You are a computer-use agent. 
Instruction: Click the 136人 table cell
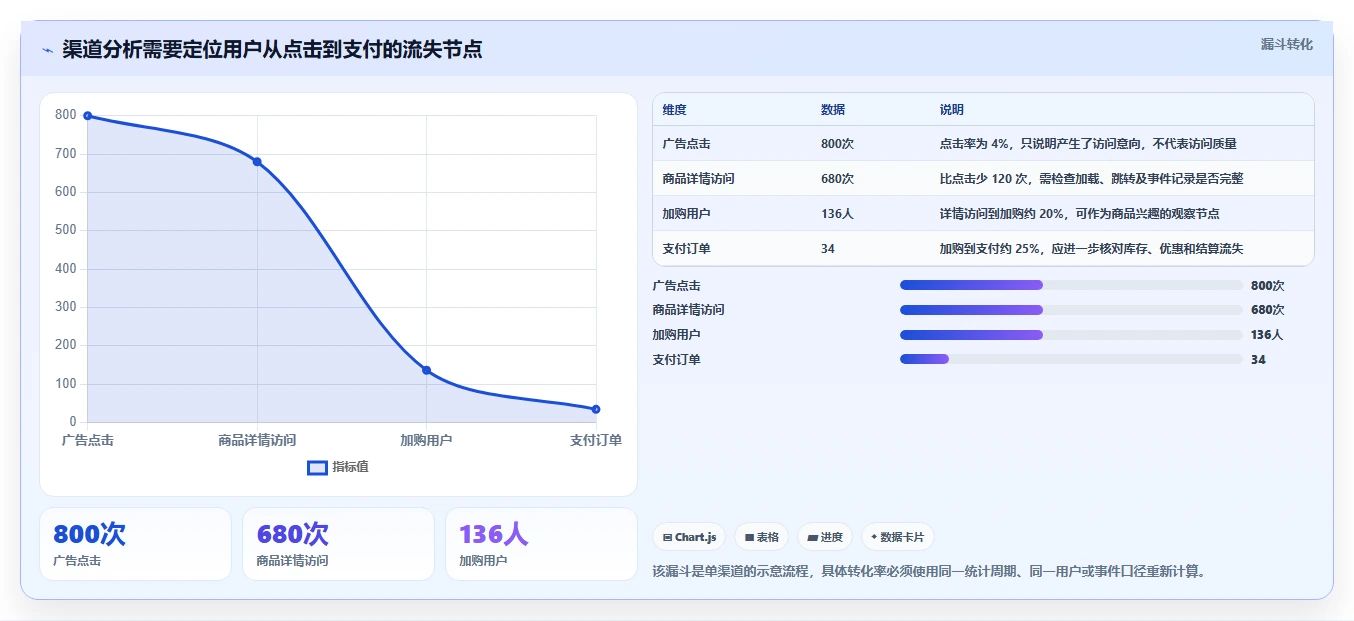click(x=837, y=213)
